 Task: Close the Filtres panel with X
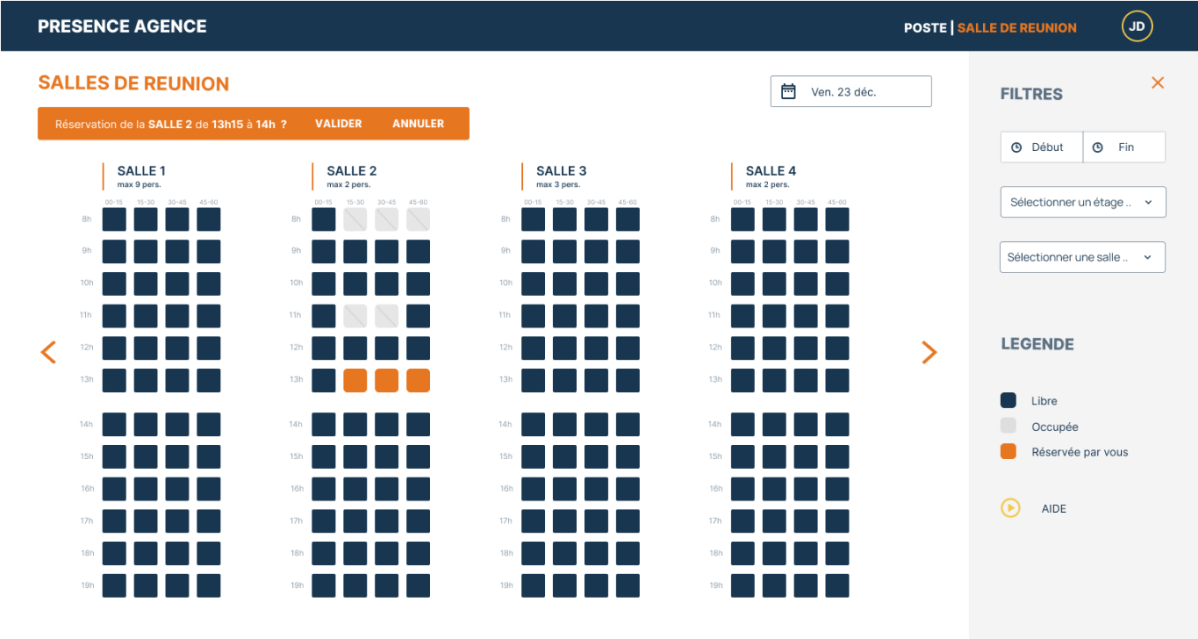pos(1157,83)
